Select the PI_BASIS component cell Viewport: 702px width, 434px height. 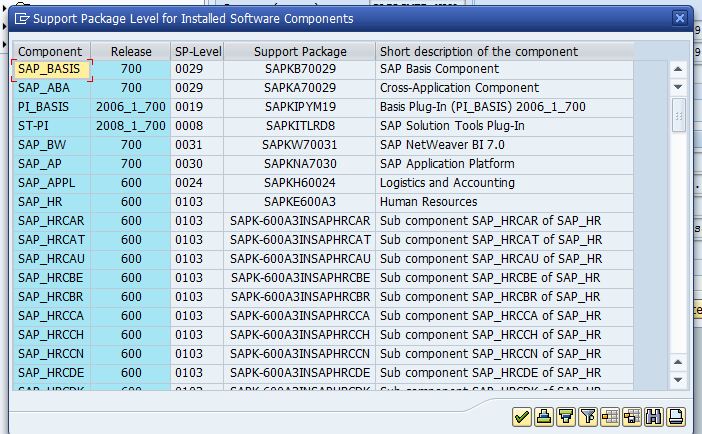click(x=51, y=107)
